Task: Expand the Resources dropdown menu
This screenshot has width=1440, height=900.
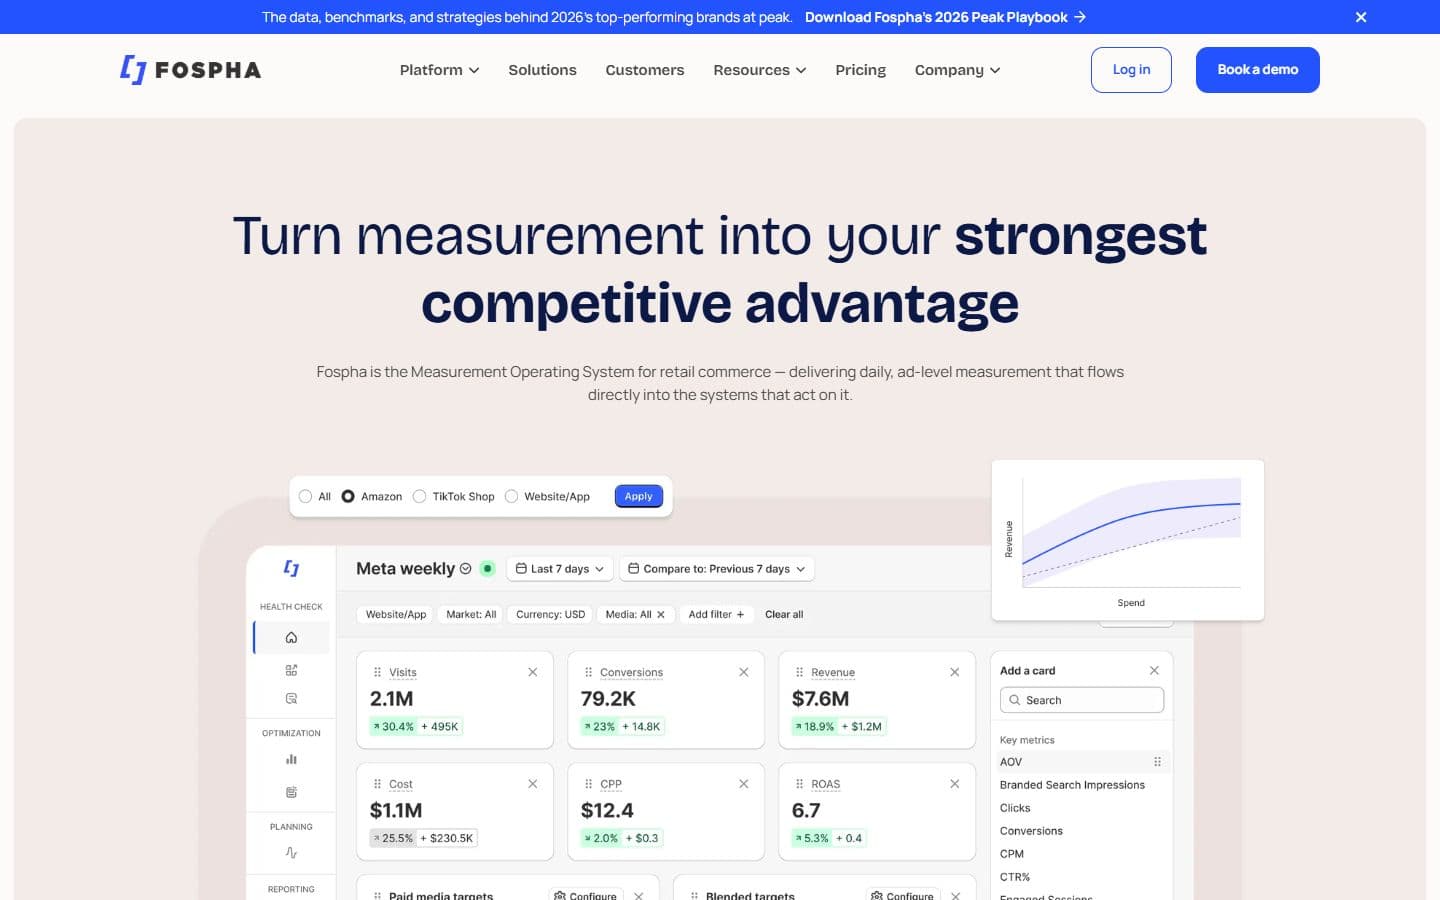Action: tap(759, 70)
